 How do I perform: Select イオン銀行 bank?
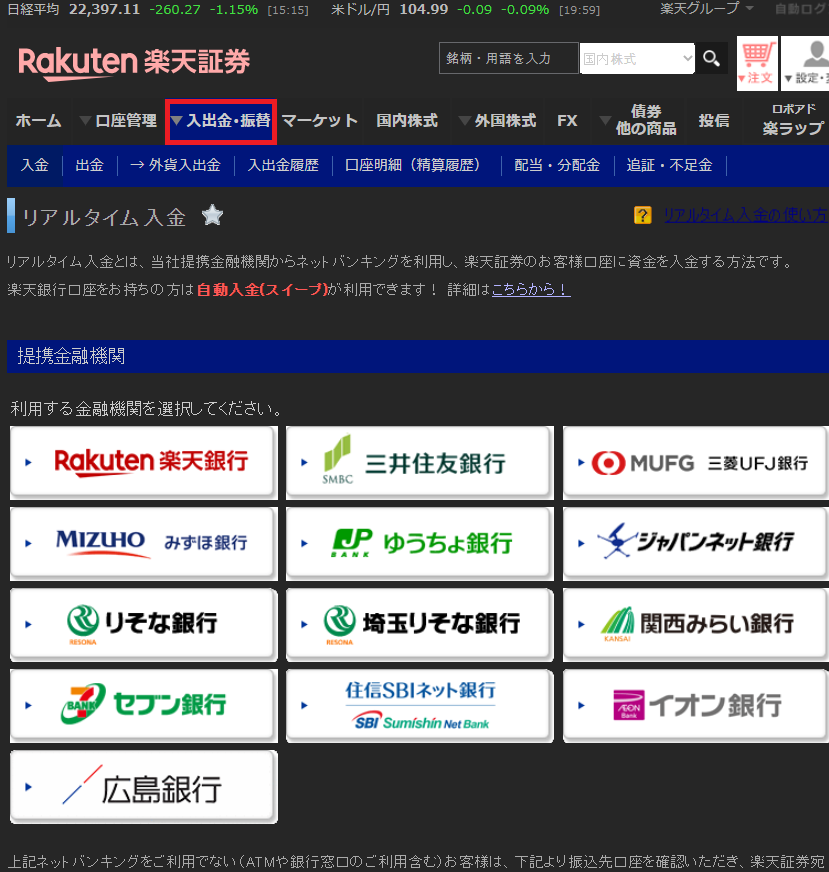(696, 705)
